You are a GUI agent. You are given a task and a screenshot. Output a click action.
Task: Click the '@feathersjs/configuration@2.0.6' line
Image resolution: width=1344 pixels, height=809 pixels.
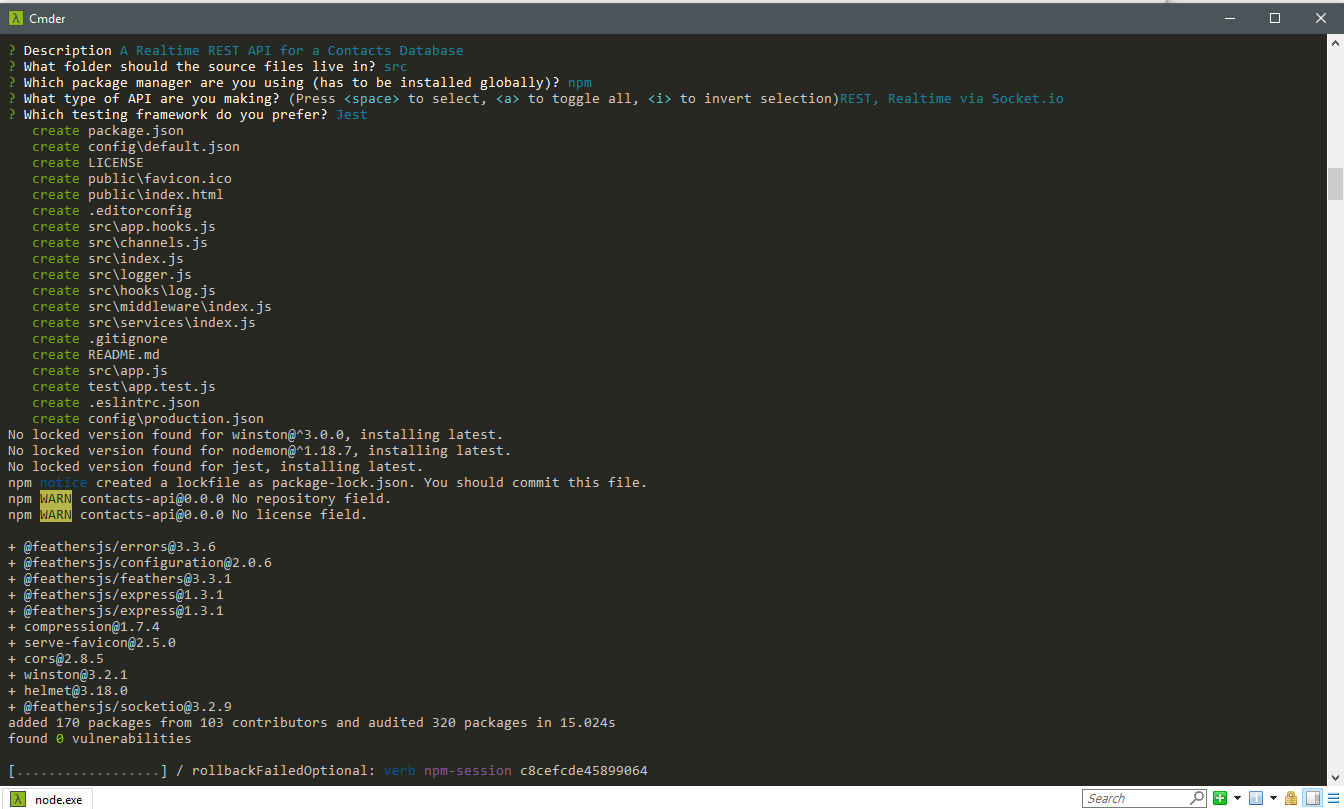click(x=140, y=563)
